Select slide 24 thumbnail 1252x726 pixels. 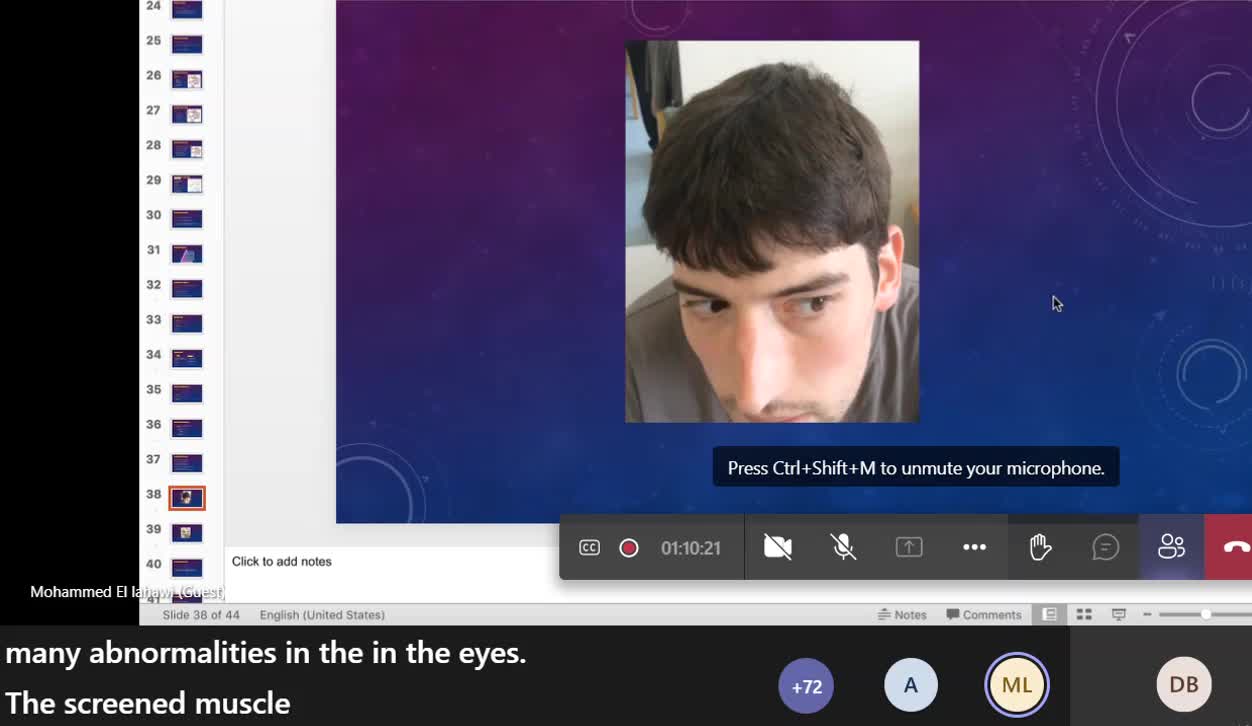(x=187, y=9)
